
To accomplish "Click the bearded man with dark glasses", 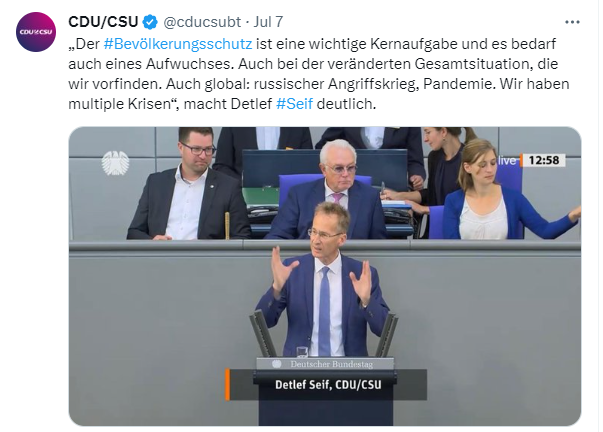I will 189,185.
